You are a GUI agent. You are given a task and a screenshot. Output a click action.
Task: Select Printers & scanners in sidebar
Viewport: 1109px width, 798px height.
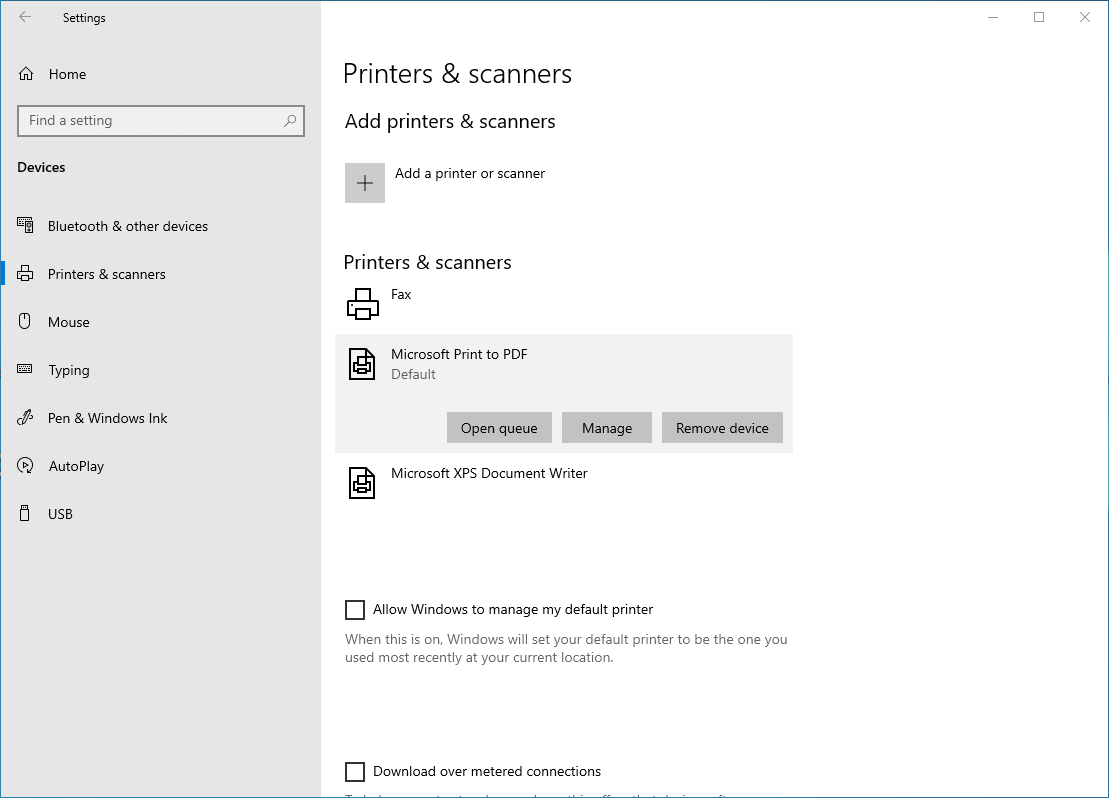[107, 274]
